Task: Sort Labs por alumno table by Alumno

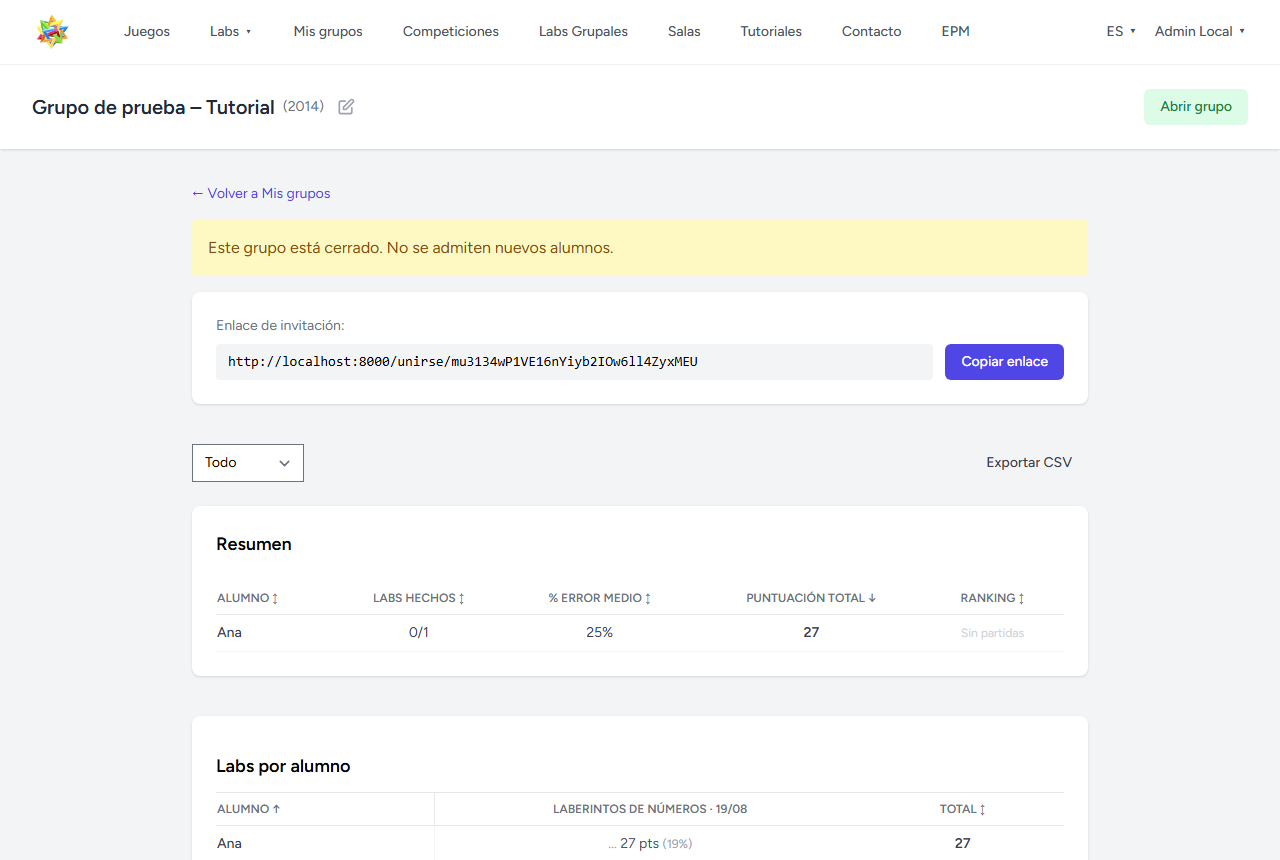Action: [x=249, y=809]
